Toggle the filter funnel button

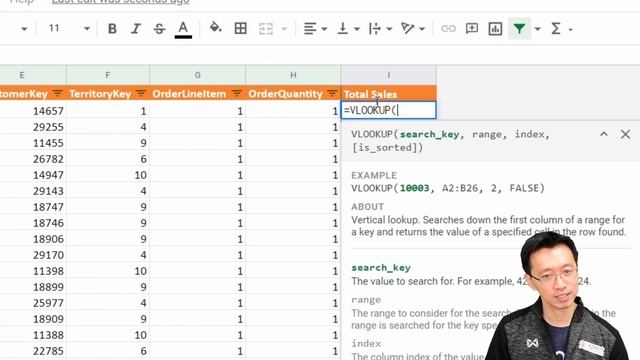click(519, 29)
